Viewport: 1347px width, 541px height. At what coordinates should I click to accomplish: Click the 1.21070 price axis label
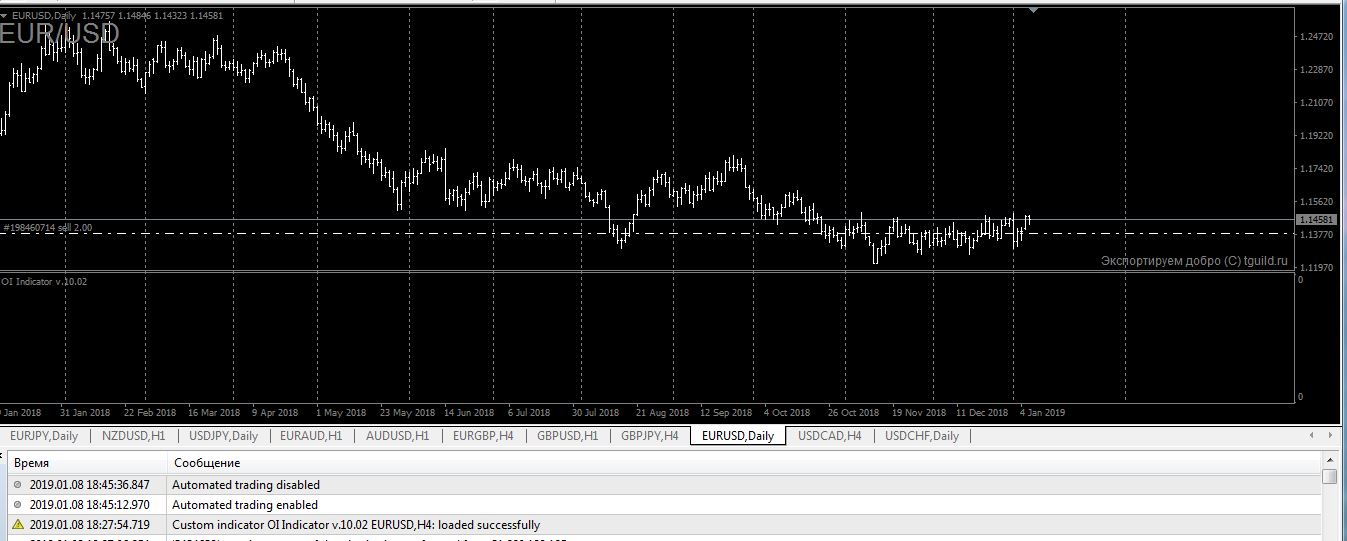click(1316, 102)
